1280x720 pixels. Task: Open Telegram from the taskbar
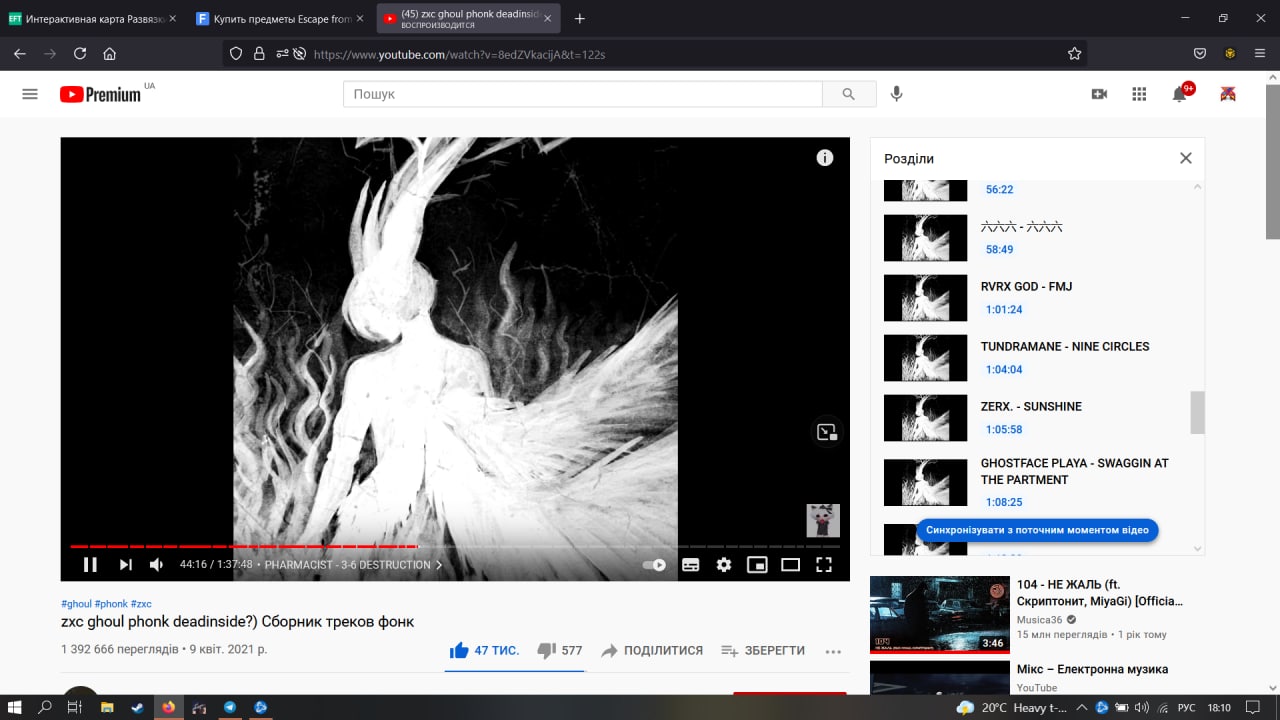pos(230,707)
